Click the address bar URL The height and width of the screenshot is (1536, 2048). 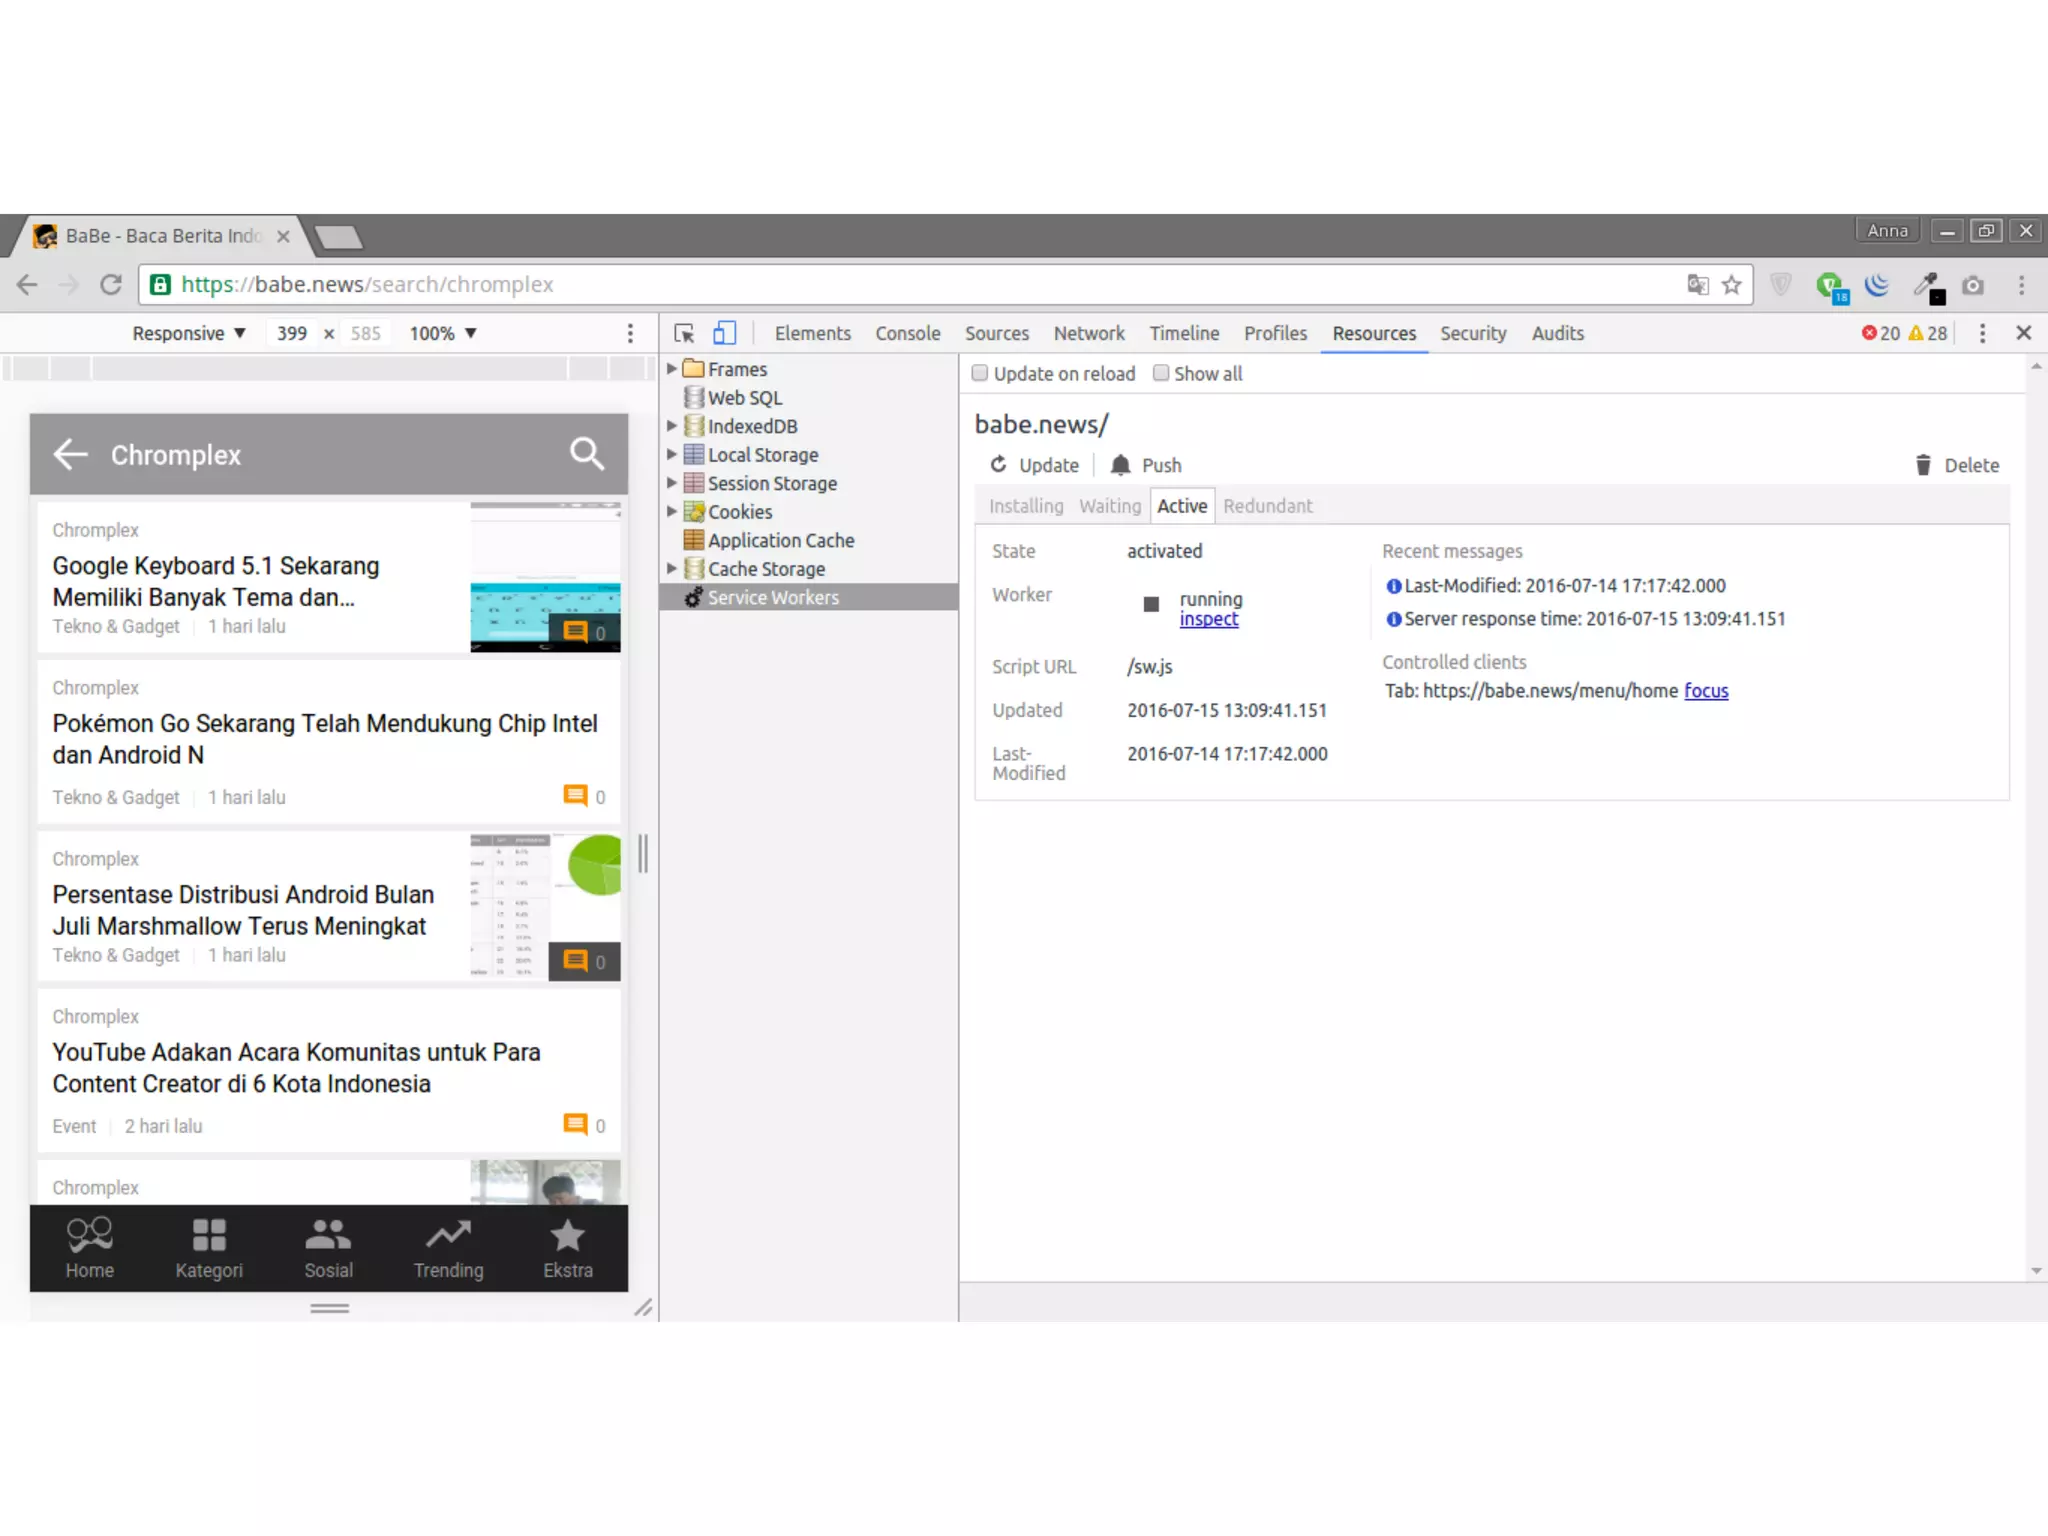(x=367, y=285)
